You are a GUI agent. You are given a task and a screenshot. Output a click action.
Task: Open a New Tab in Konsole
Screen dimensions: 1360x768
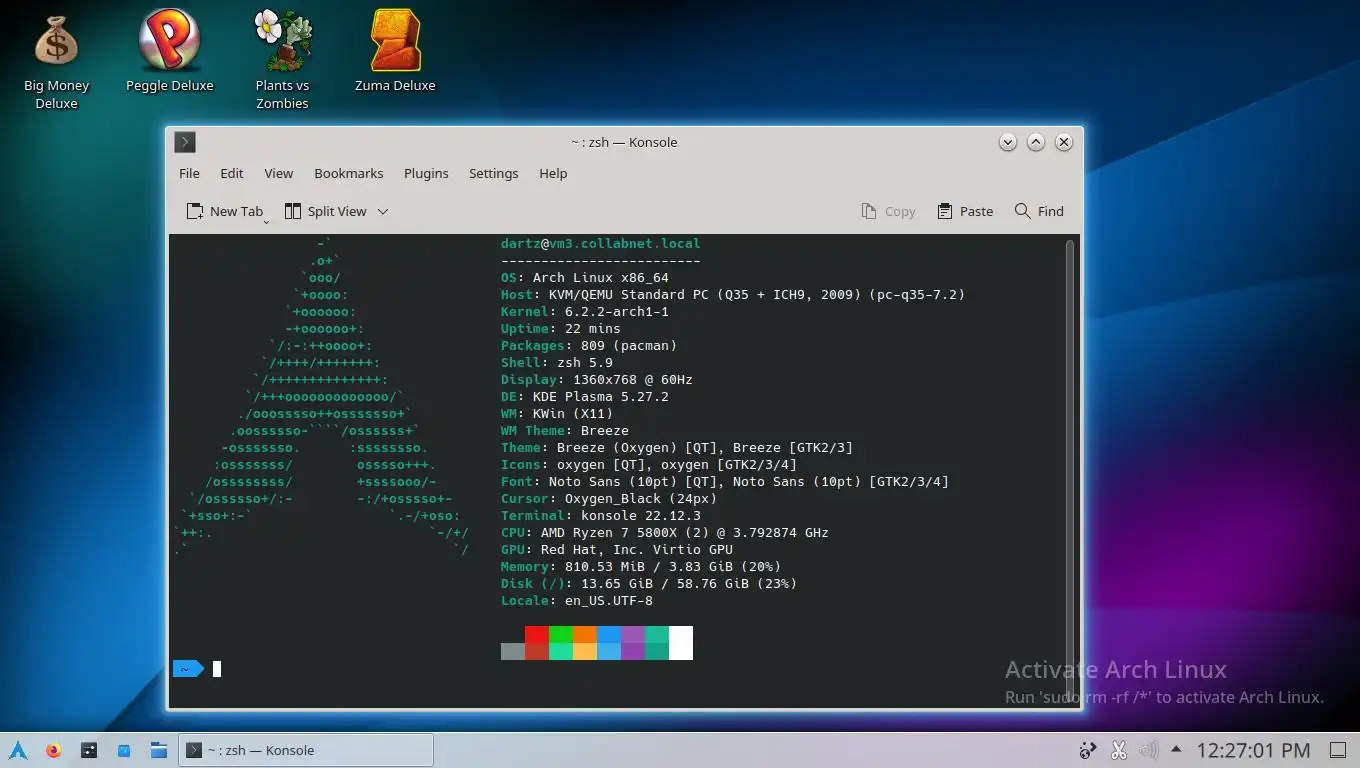click(x=225, y=211)
